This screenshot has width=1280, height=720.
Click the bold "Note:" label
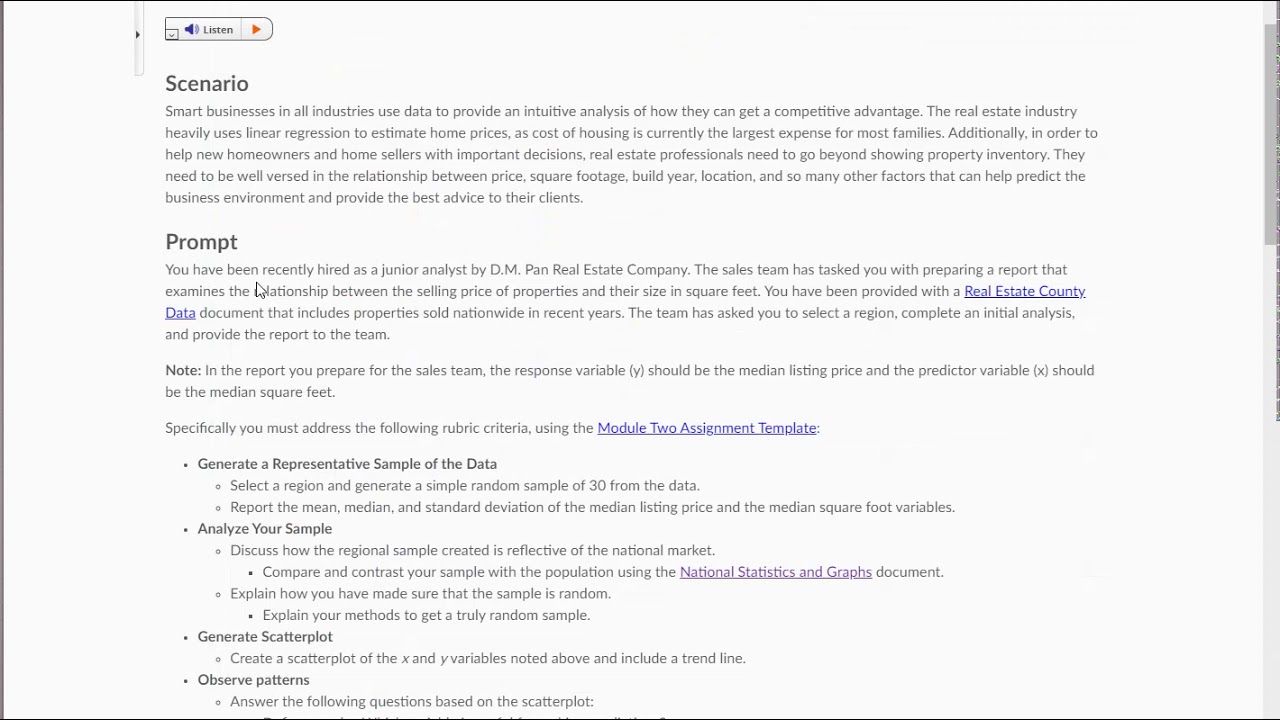pyautogui.click(x=183, y=371)
